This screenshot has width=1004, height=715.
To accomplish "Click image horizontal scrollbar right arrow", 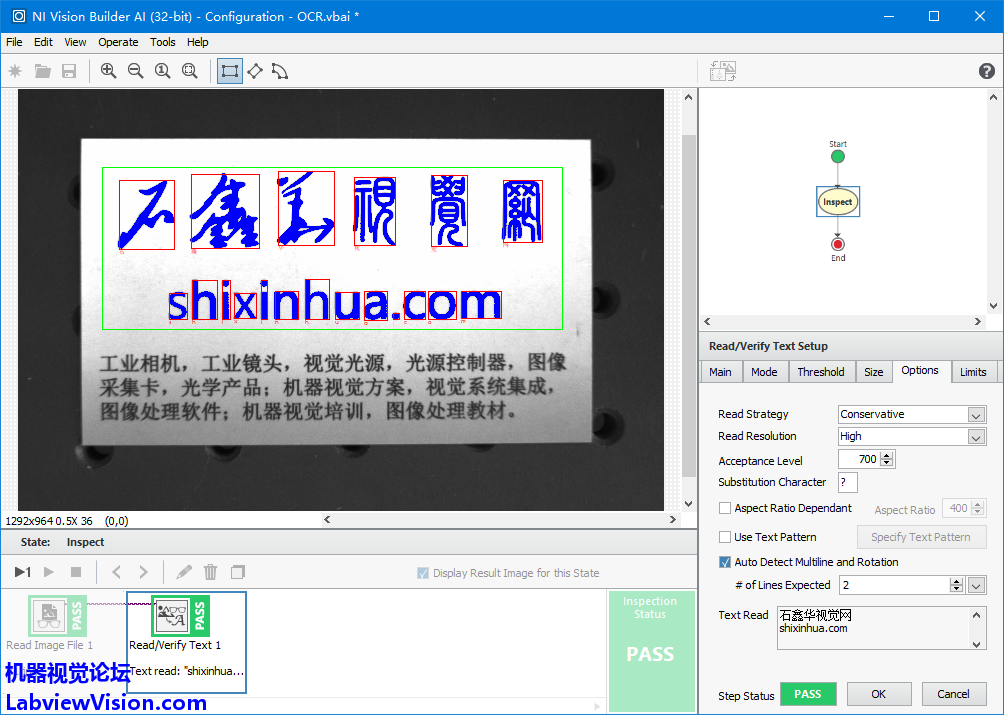I will tap(672, 520).
